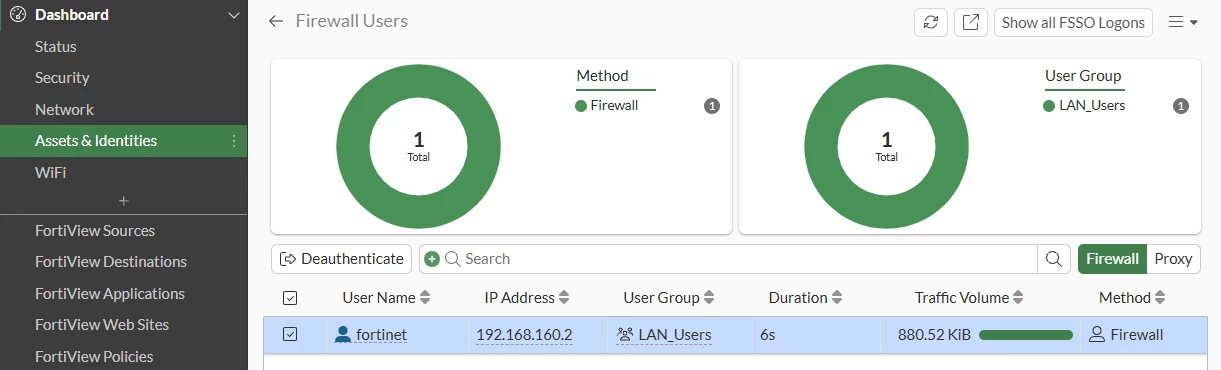This screenshot has width=1221, height=370.
Task: Sort by IP Address column arrows
Action: [x=564, y=298]
